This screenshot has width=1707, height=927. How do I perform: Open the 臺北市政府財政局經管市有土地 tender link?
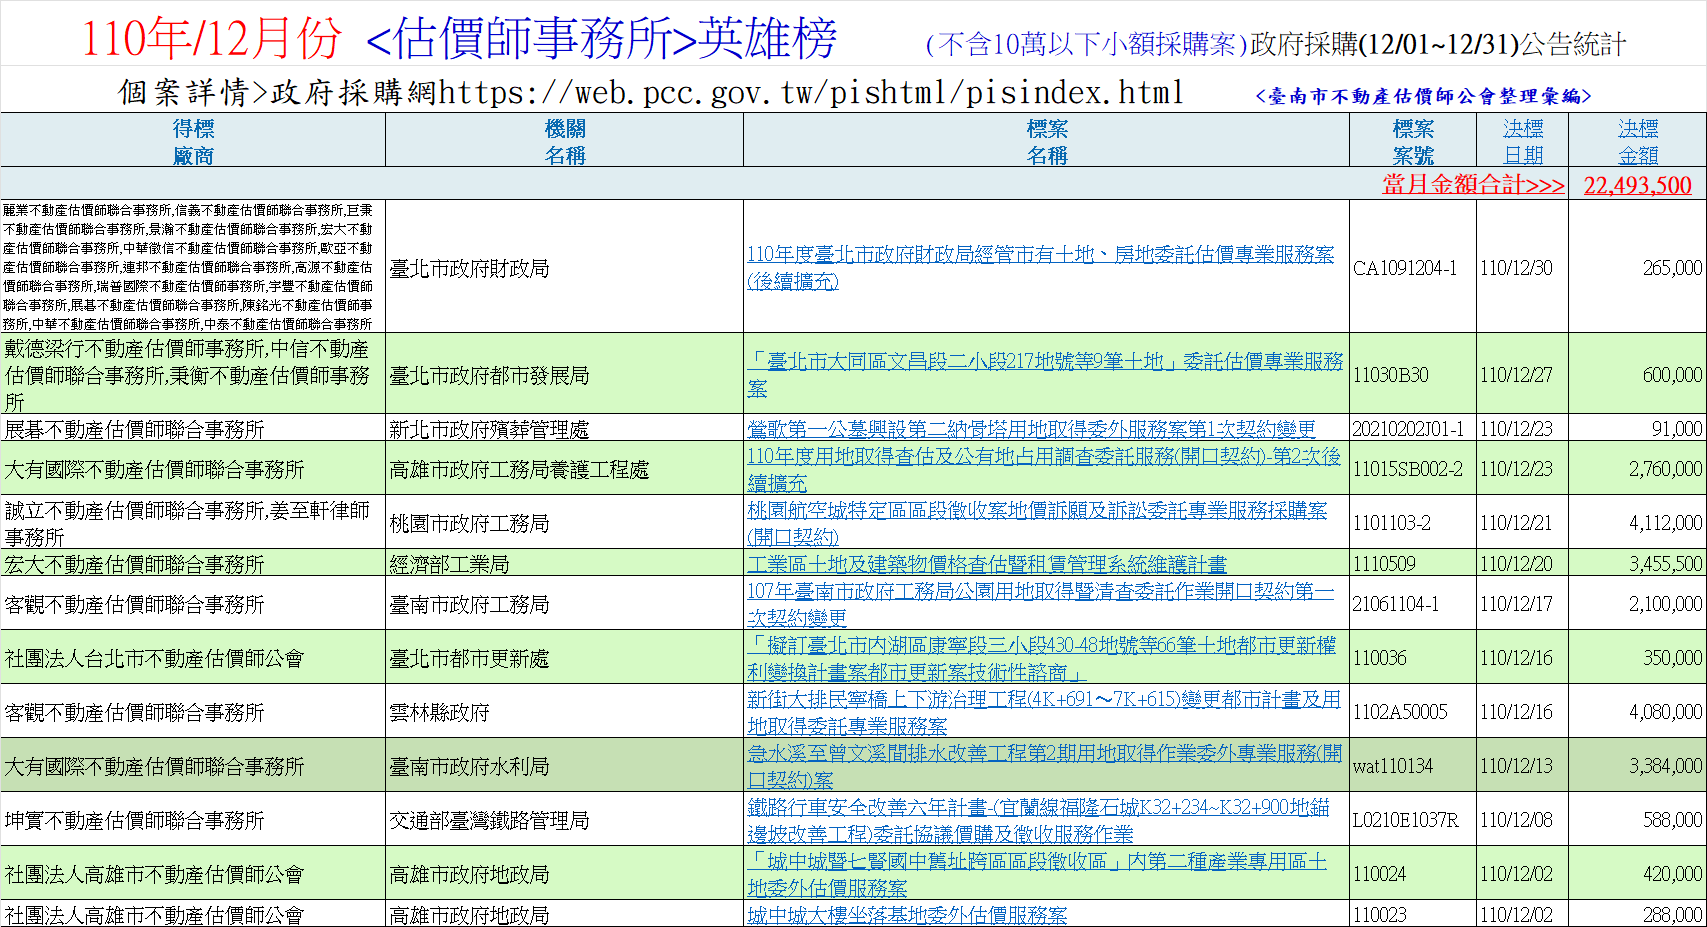tap(1040, 255)
